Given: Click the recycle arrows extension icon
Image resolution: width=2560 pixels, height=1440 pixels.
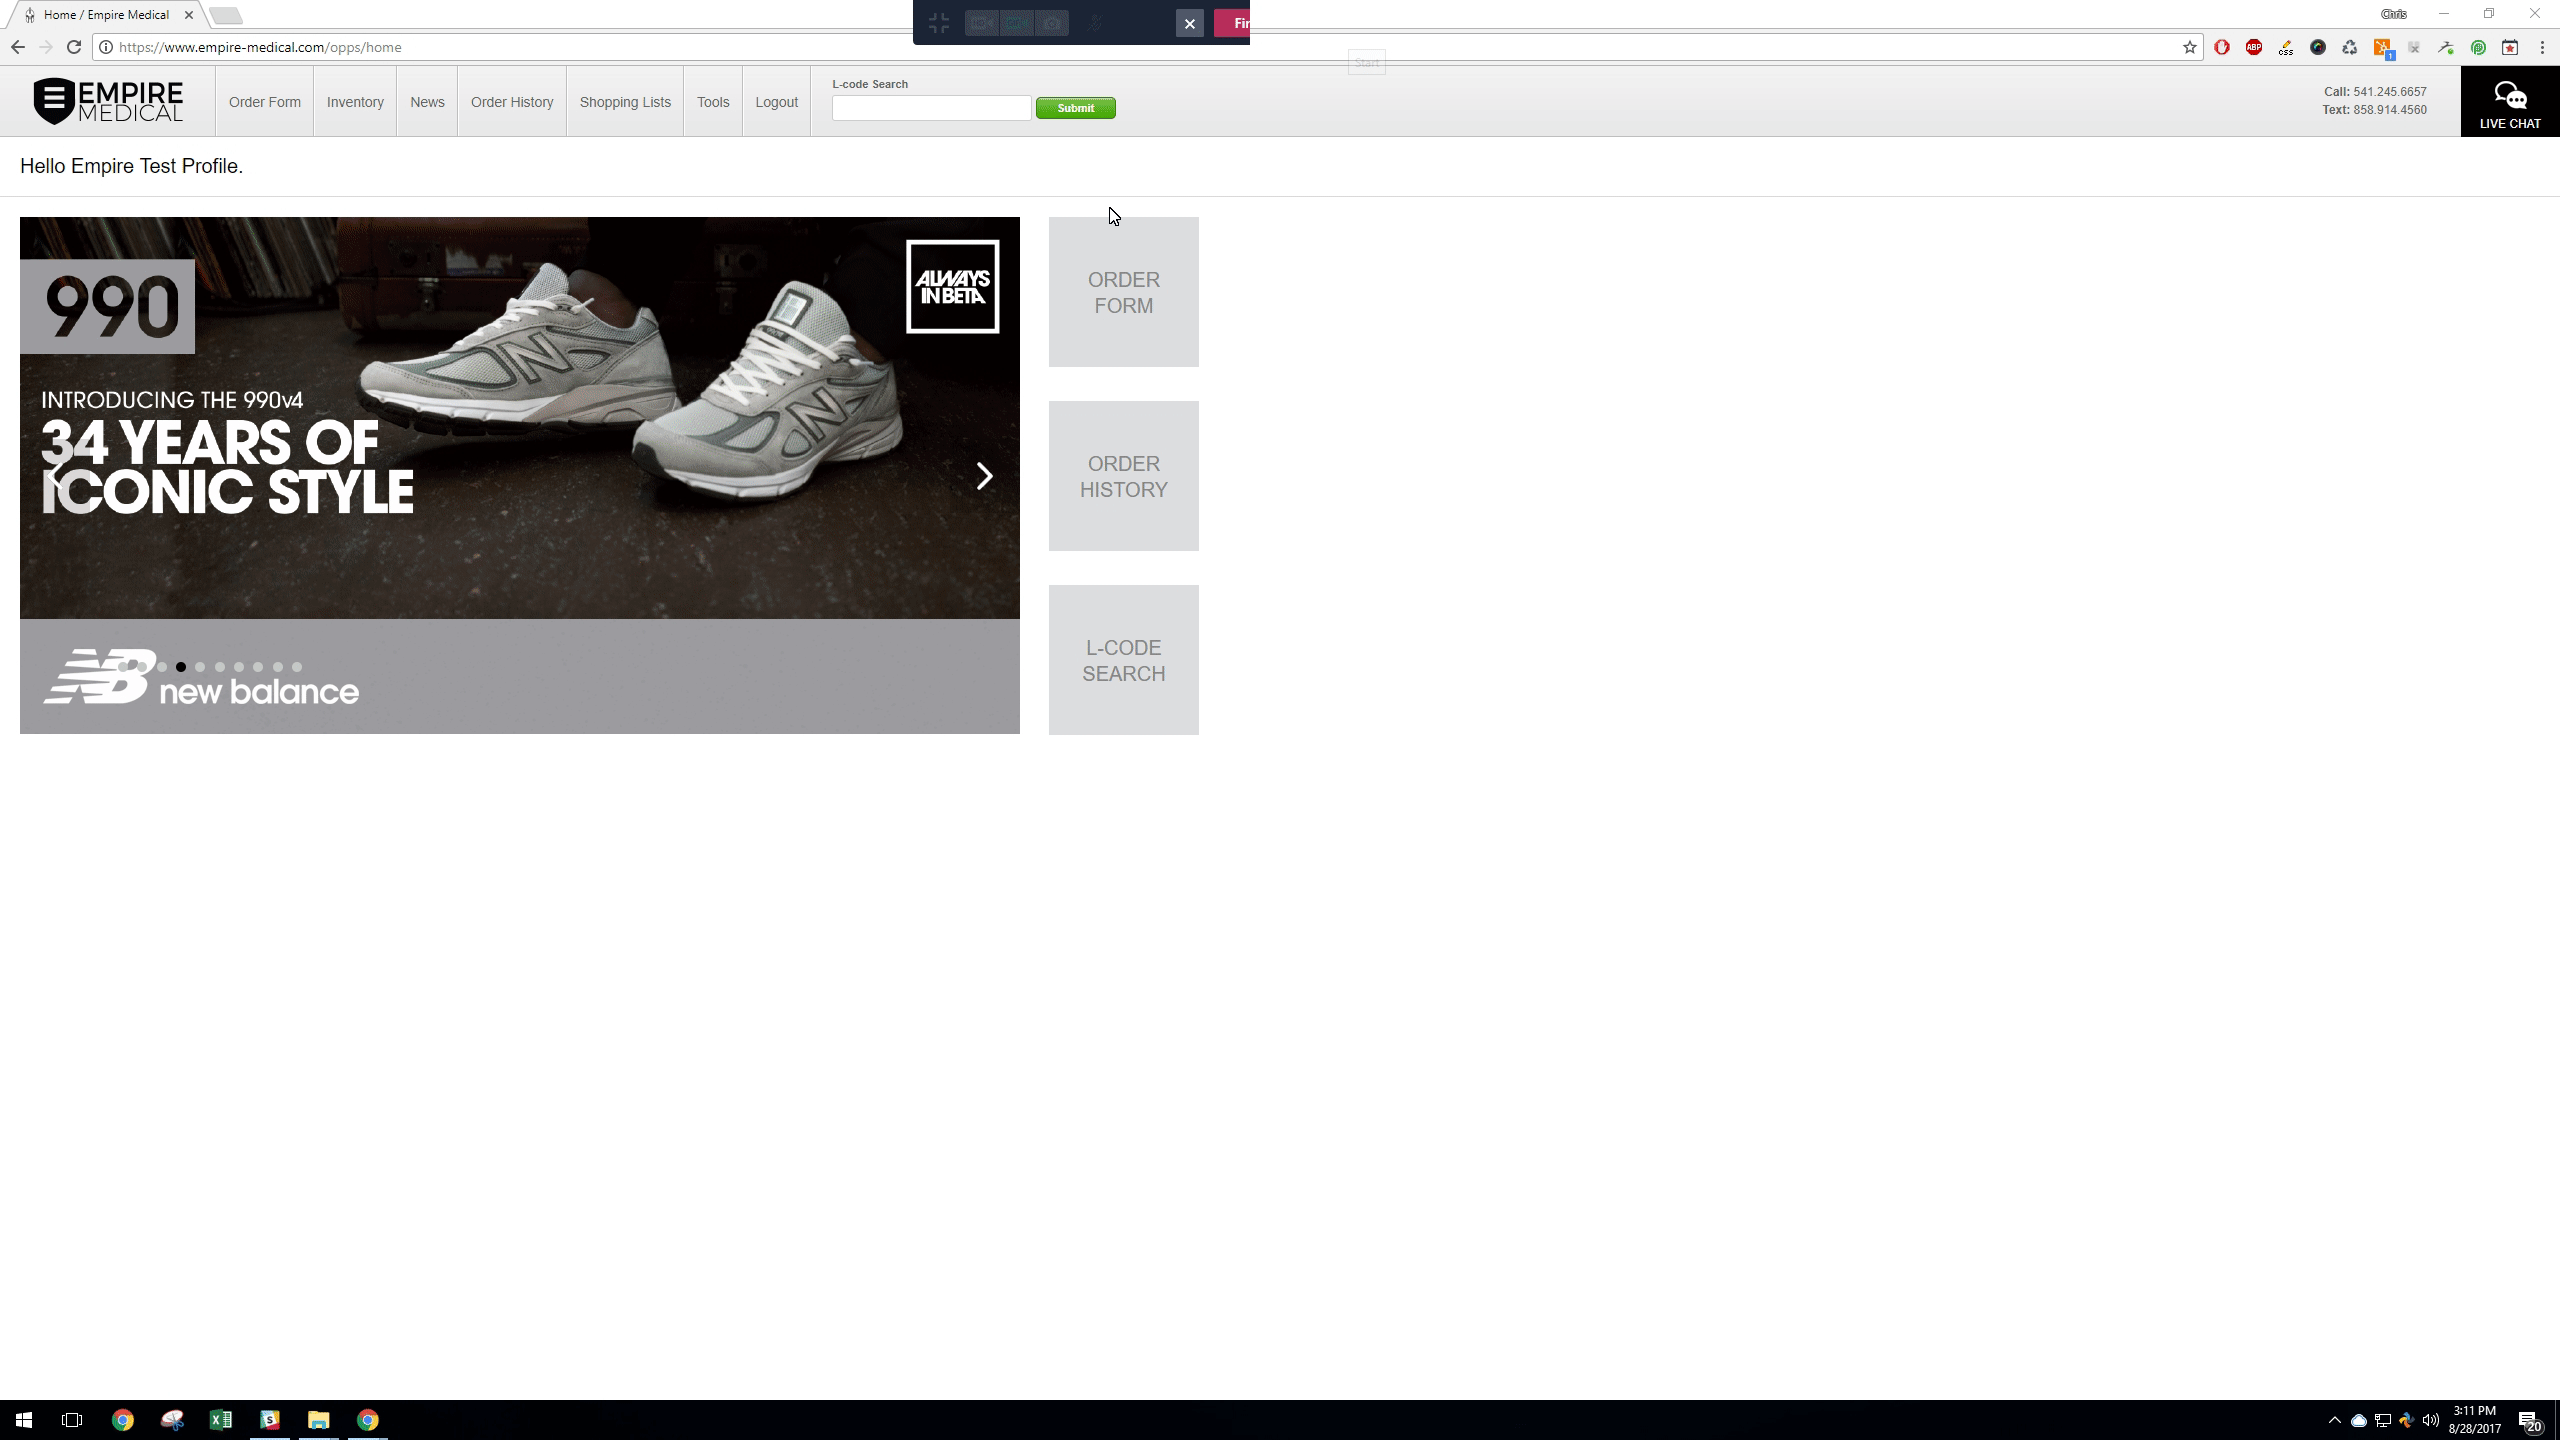Looking at the screenshot, I should [x=2350, y=47].
